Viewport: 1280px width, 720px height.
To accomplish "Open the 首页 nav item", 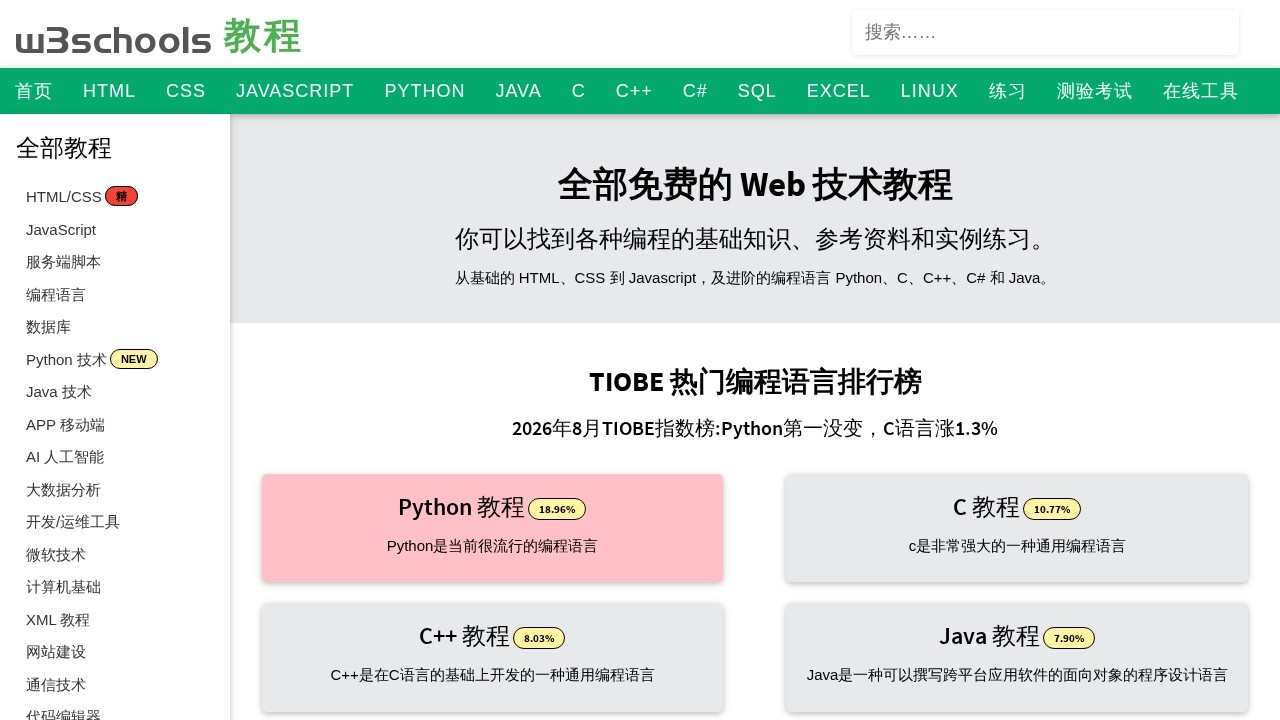I will pyautogui.click(x=34, y=91).
